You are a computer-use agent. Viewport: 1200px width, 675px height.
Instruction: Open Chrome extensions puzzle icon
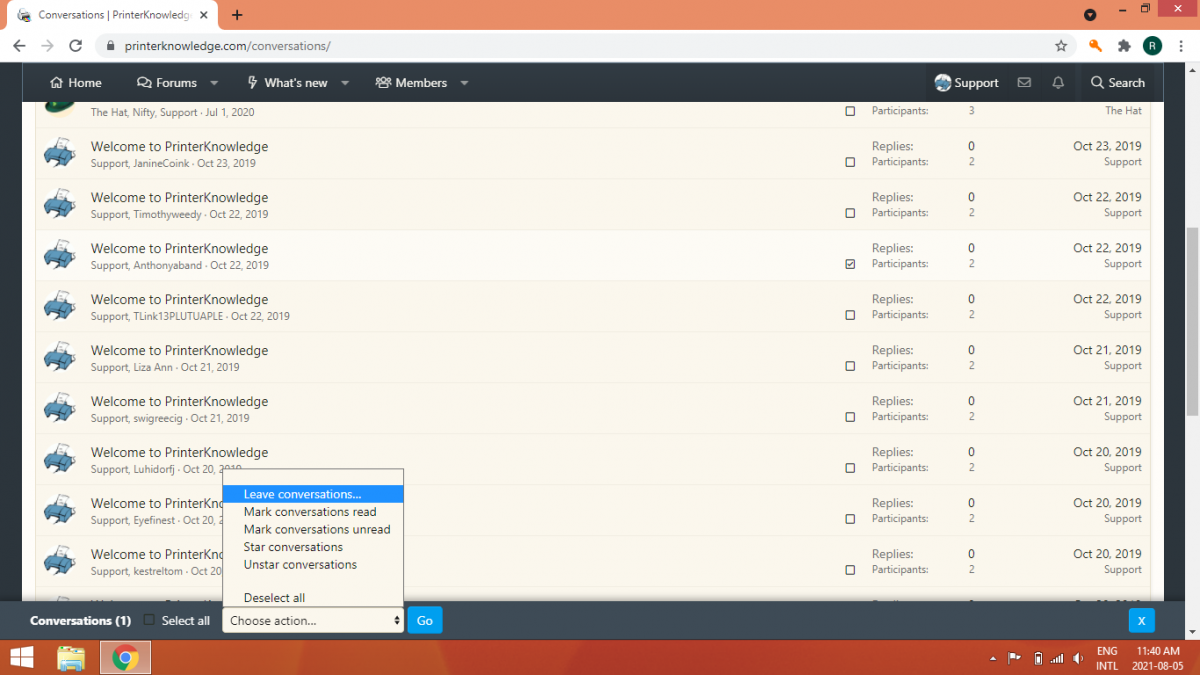click(1124, 46)
